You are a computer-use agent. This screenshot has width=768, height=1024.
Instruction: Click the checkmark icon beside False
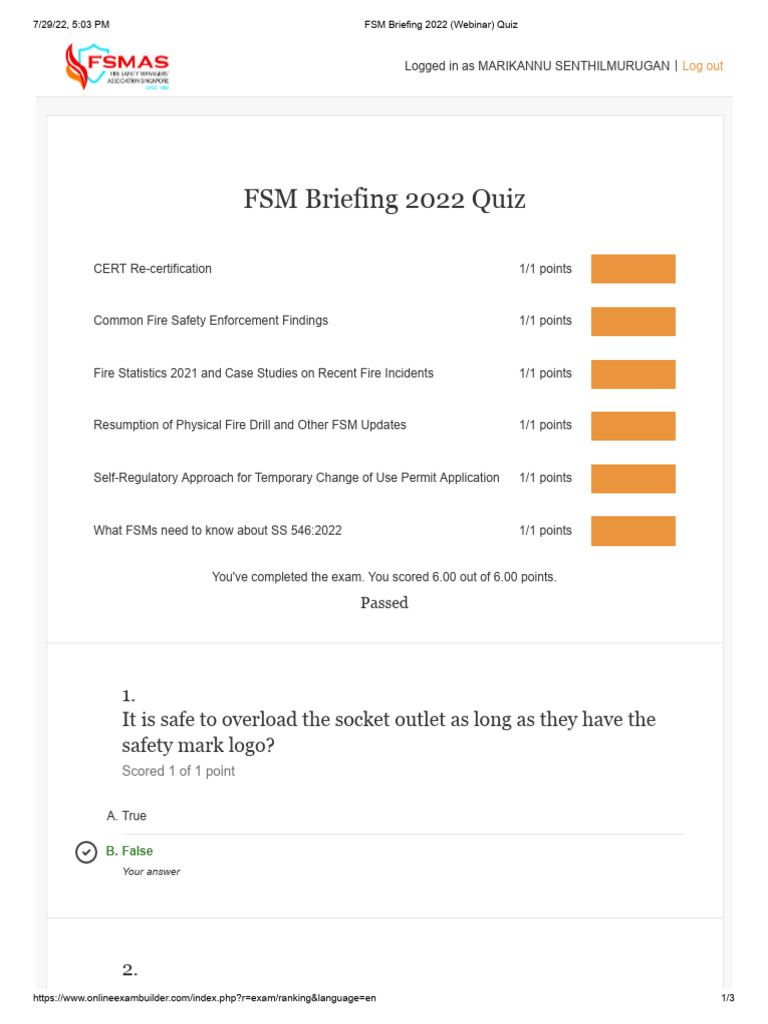86,852
